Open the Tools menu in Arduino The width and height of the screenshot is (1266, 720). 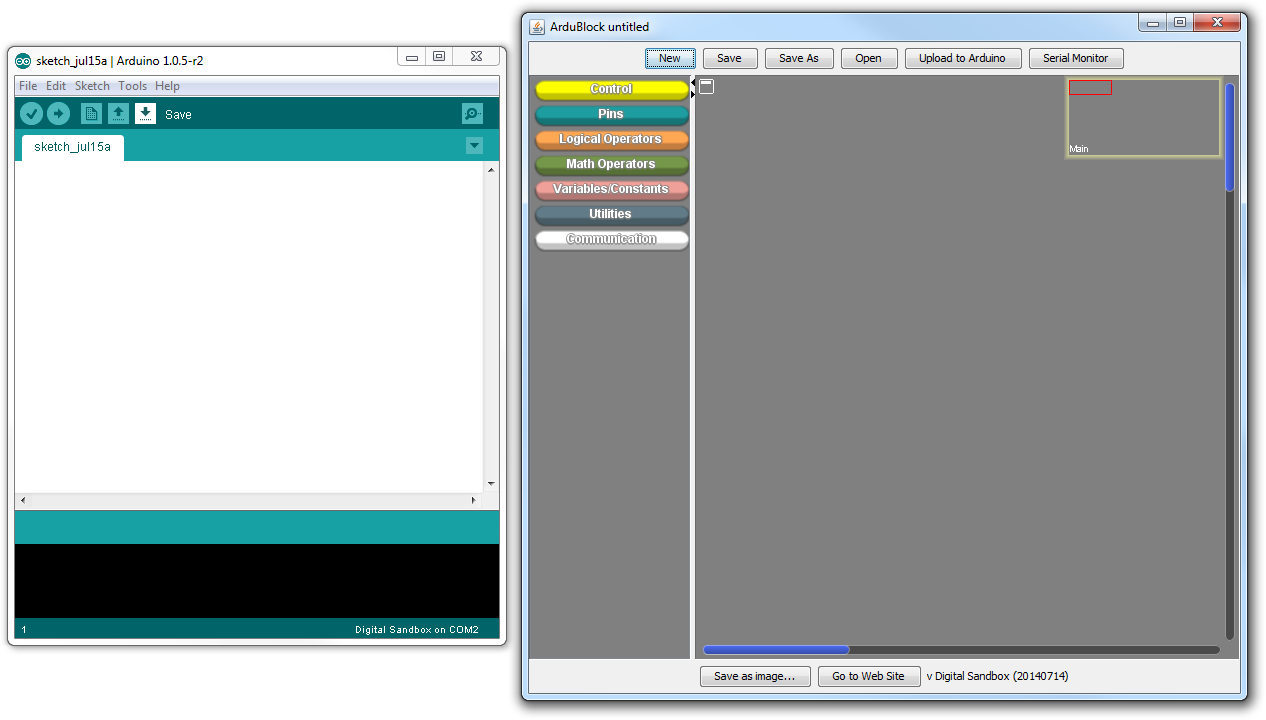(x=132, y=86)
